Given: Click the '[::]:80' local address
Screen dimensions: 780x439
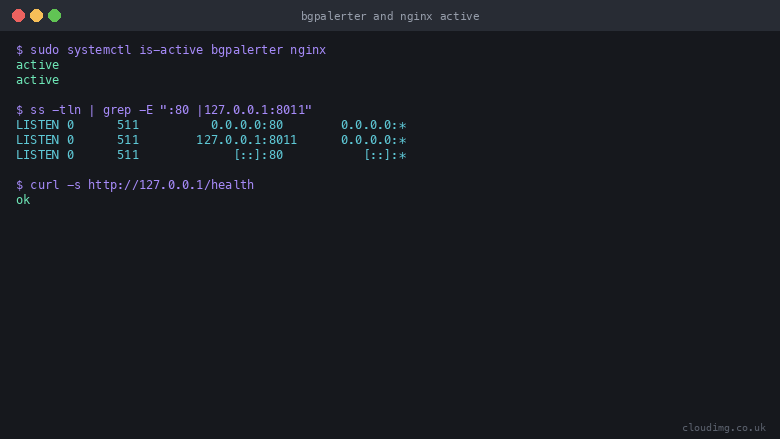Looking at the screenshot, I should tap(259, 155).
